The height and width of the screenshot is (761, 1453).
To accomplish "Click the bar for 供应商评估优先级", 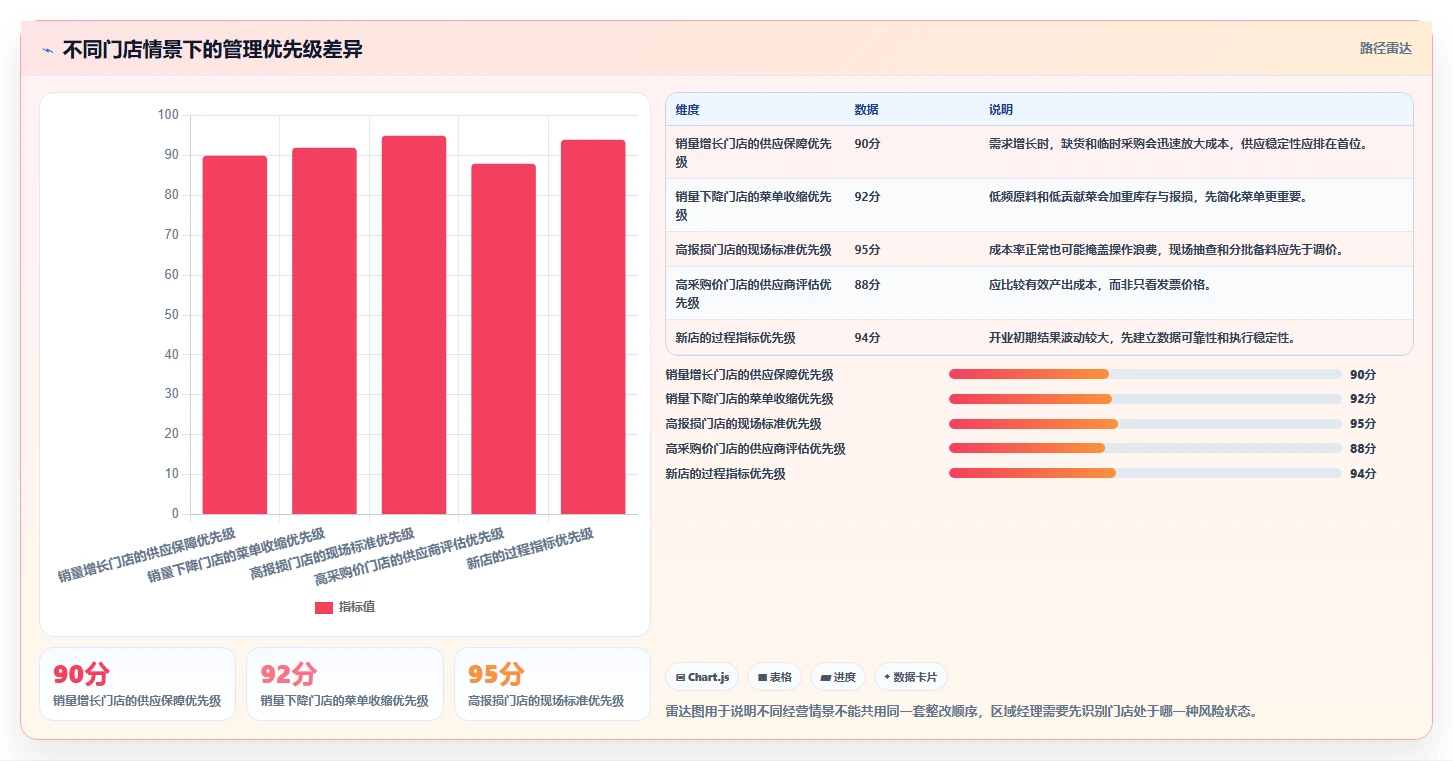I will click(x=503, y=339).
